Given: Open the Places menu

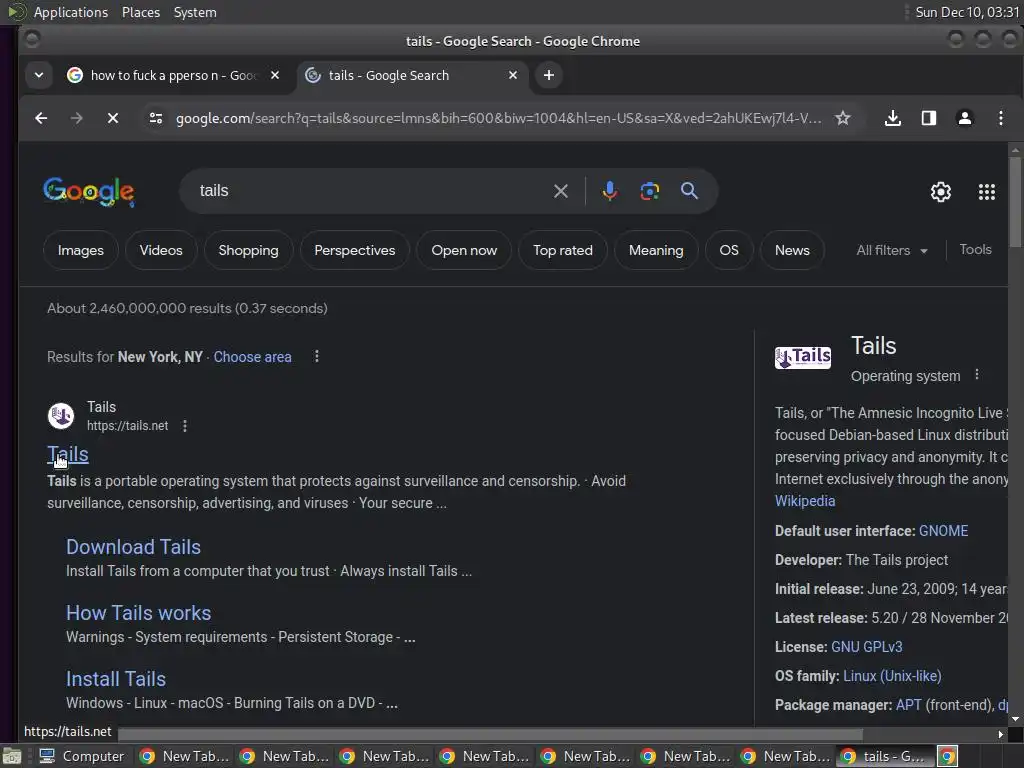Looking at the screenshot, I should pos(140,12).
